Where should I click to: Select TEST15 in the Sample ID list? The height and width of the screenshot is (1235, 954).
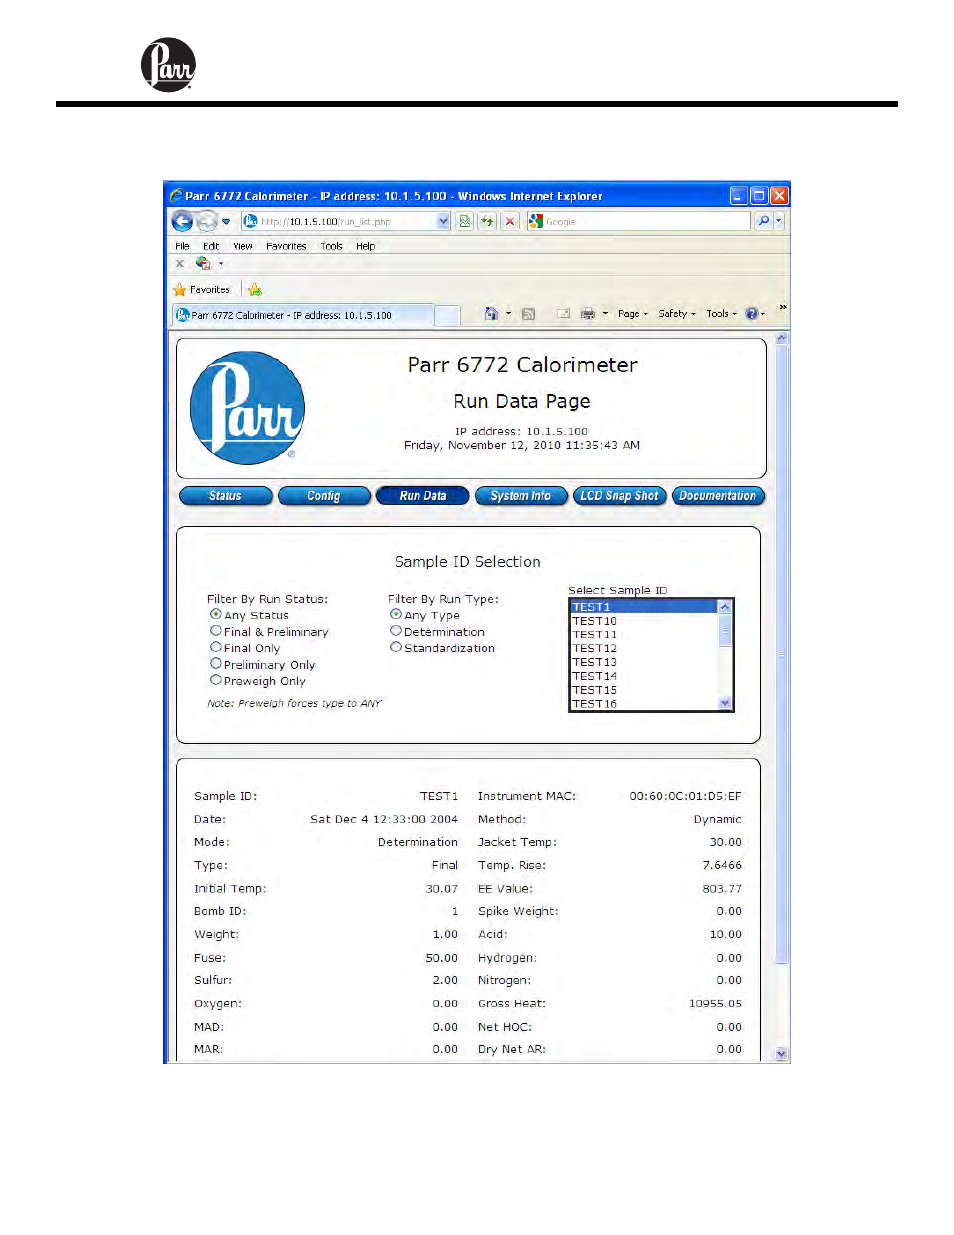point(644,690)
